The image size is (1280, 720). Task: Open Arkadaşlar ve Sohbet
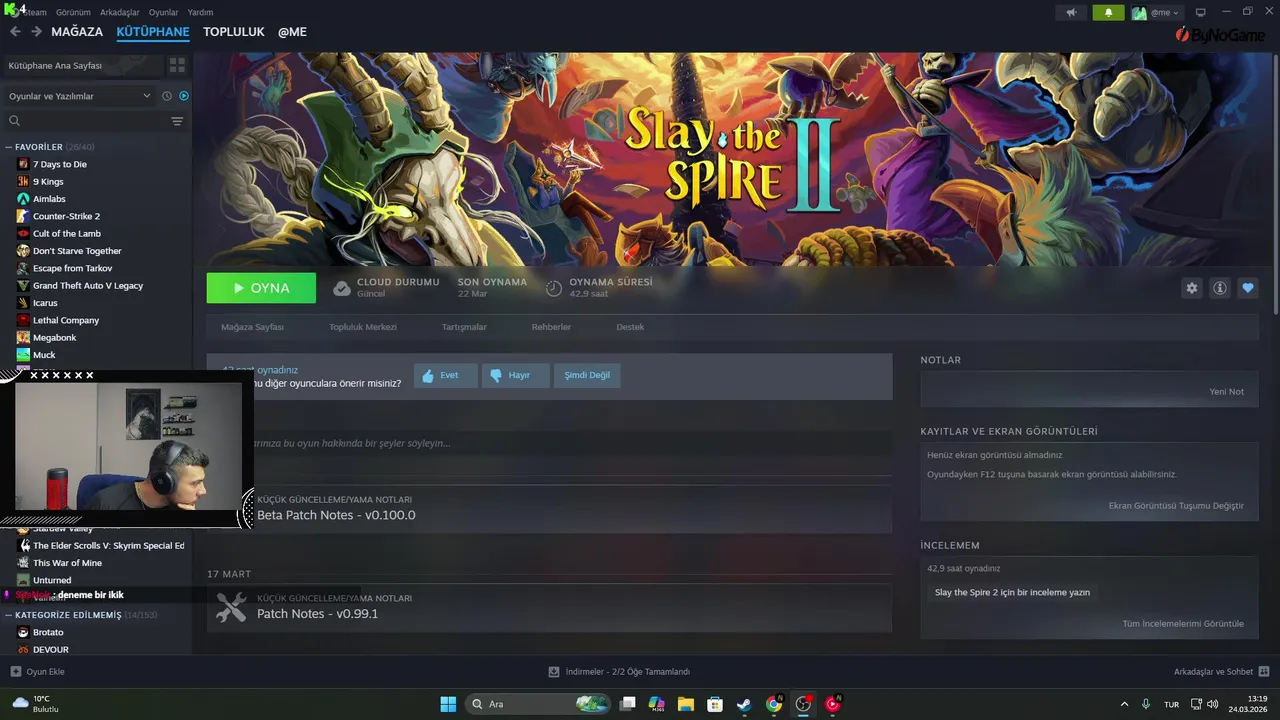pos(1221,672)
